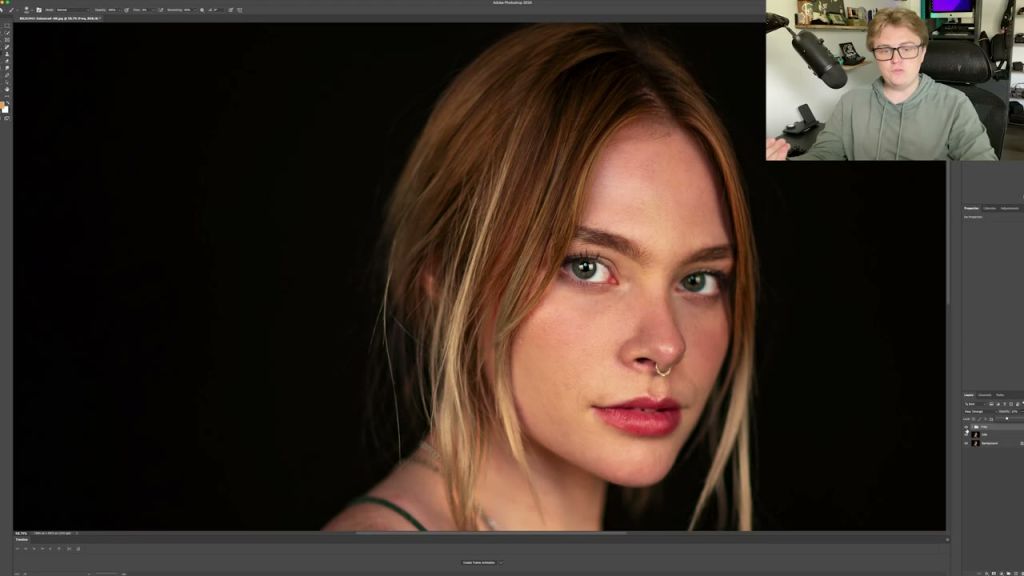Open the white background color swatch

tap(6, 110)
